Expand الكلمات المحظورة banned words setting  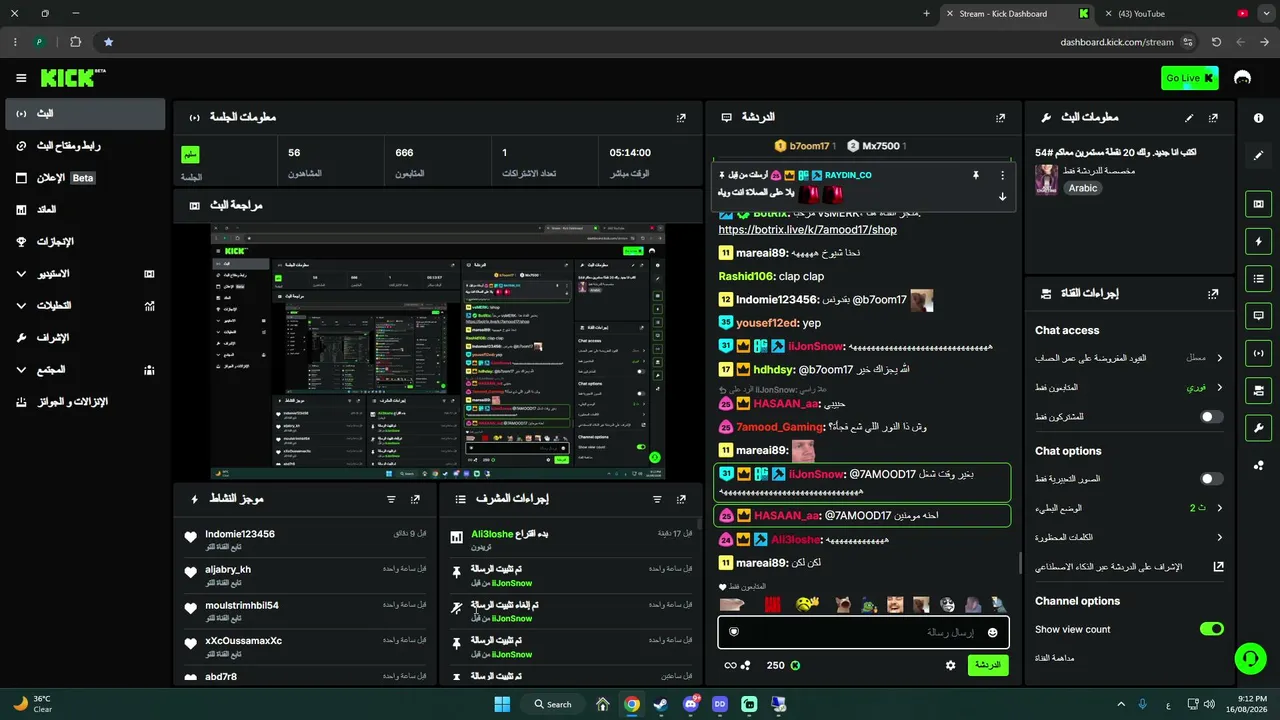pyautogui.click(x=1129, y=537)
